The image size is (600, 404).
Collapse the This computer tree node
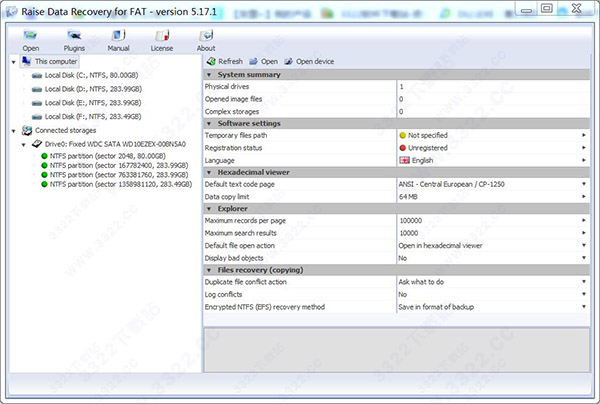14,62
